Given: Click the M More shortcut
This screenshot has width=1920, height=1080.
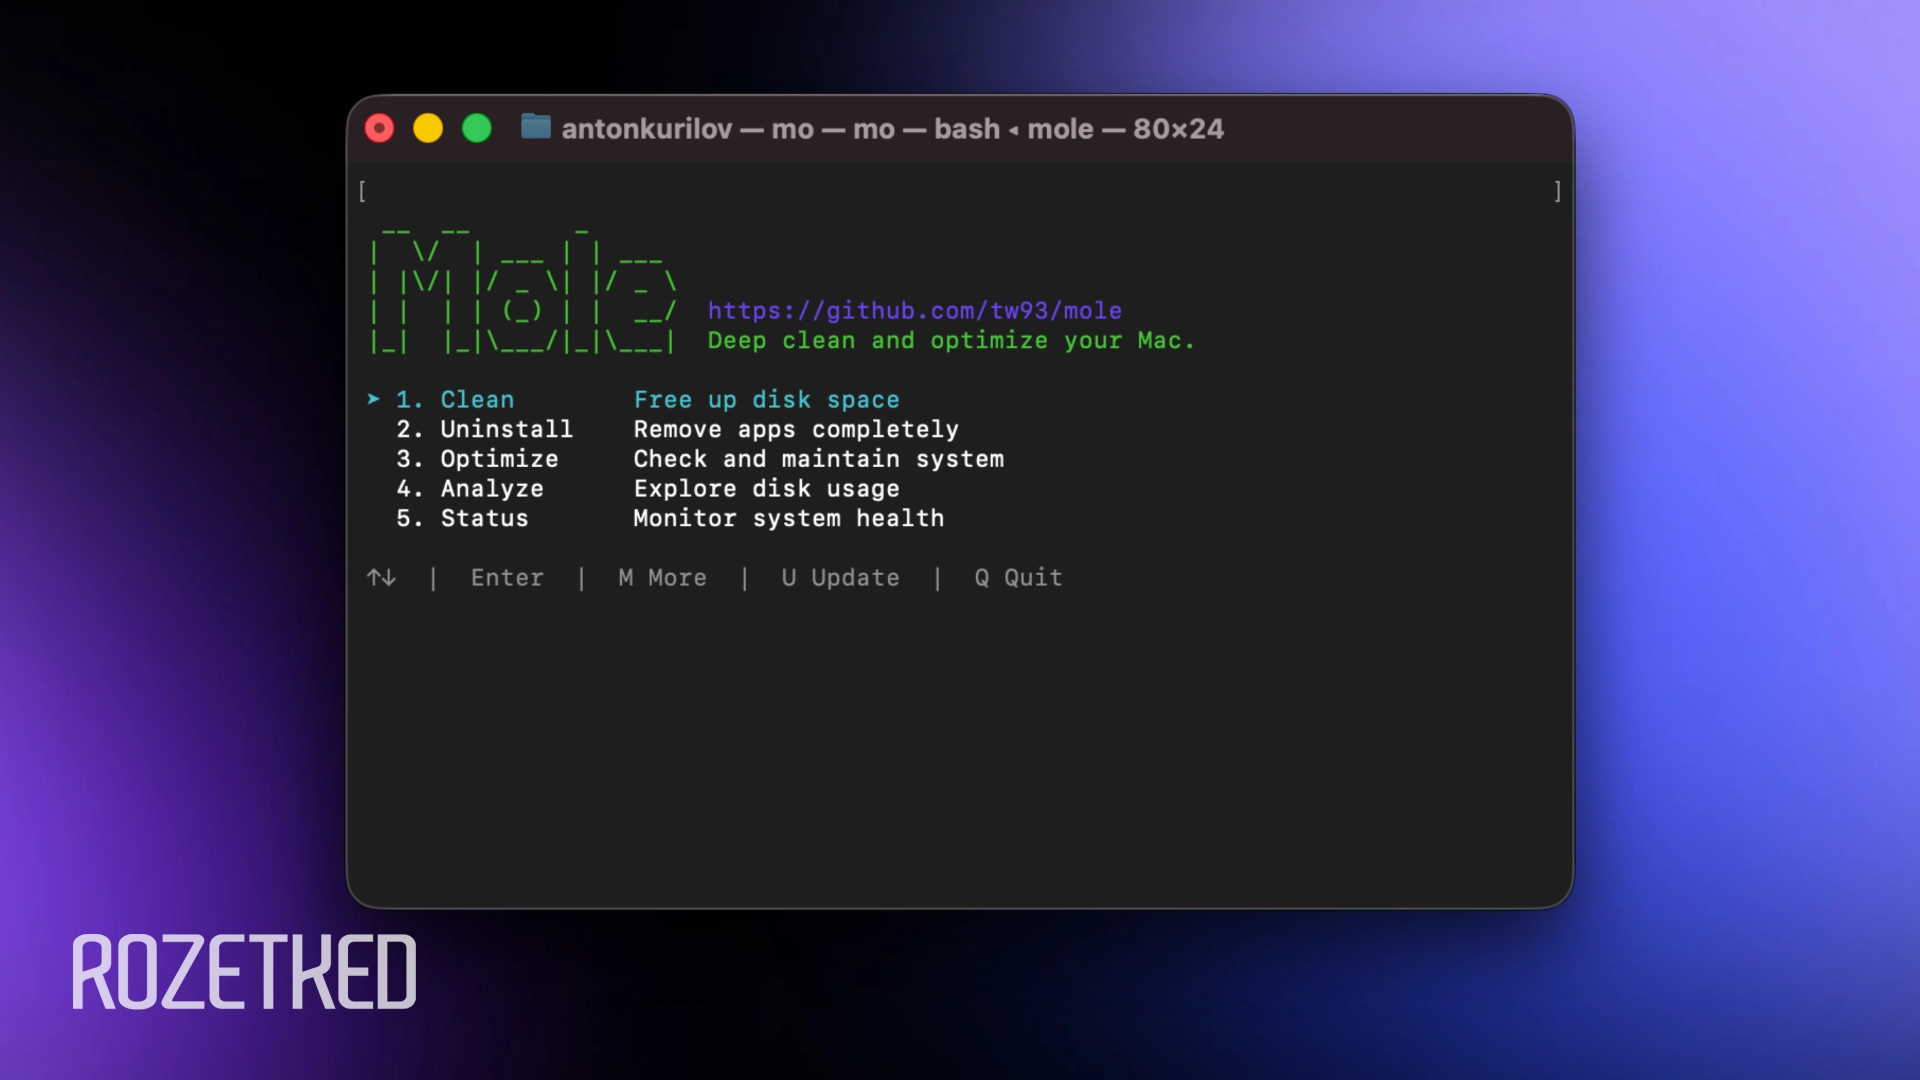Looking at the screenshot, I should click(661, 578).
